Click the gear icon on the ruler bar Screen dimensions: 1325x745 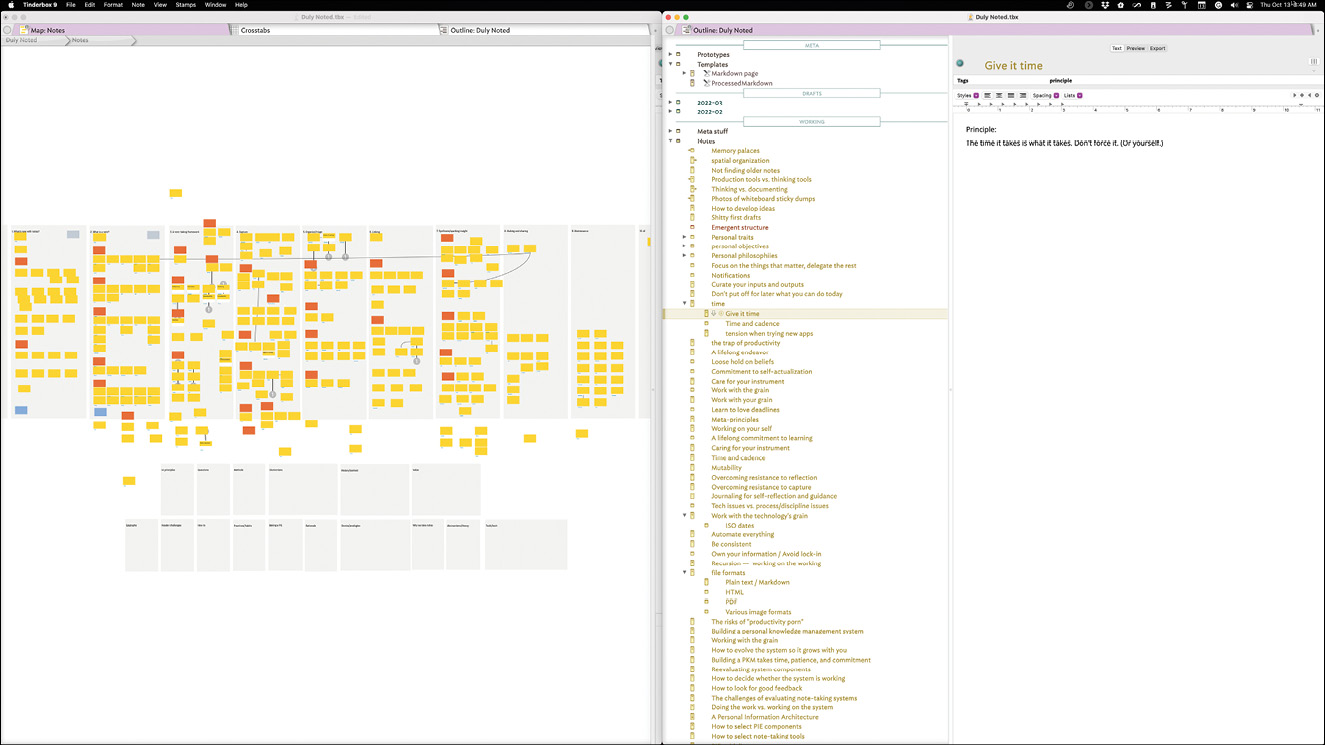click(x=1317, y=96)
